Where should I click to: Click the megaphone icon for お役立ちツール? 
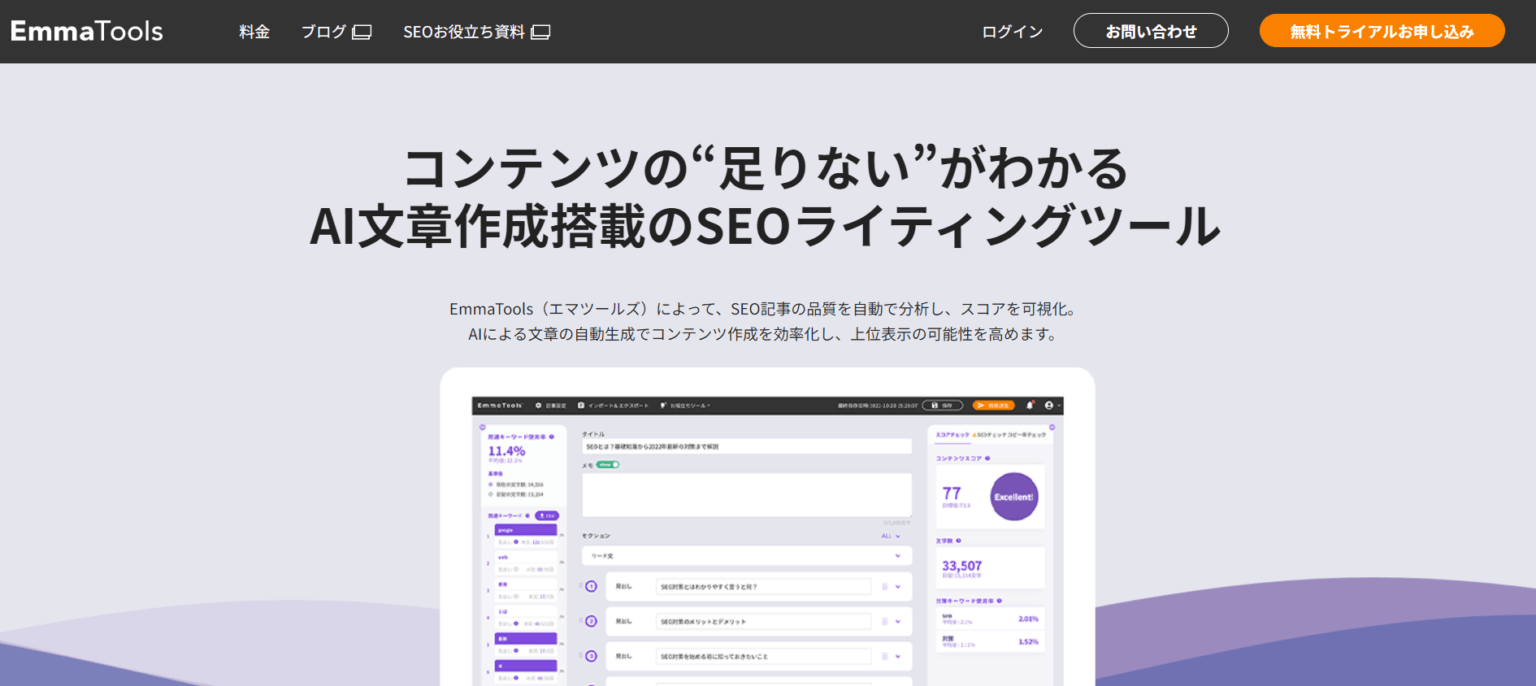point(662,405)
